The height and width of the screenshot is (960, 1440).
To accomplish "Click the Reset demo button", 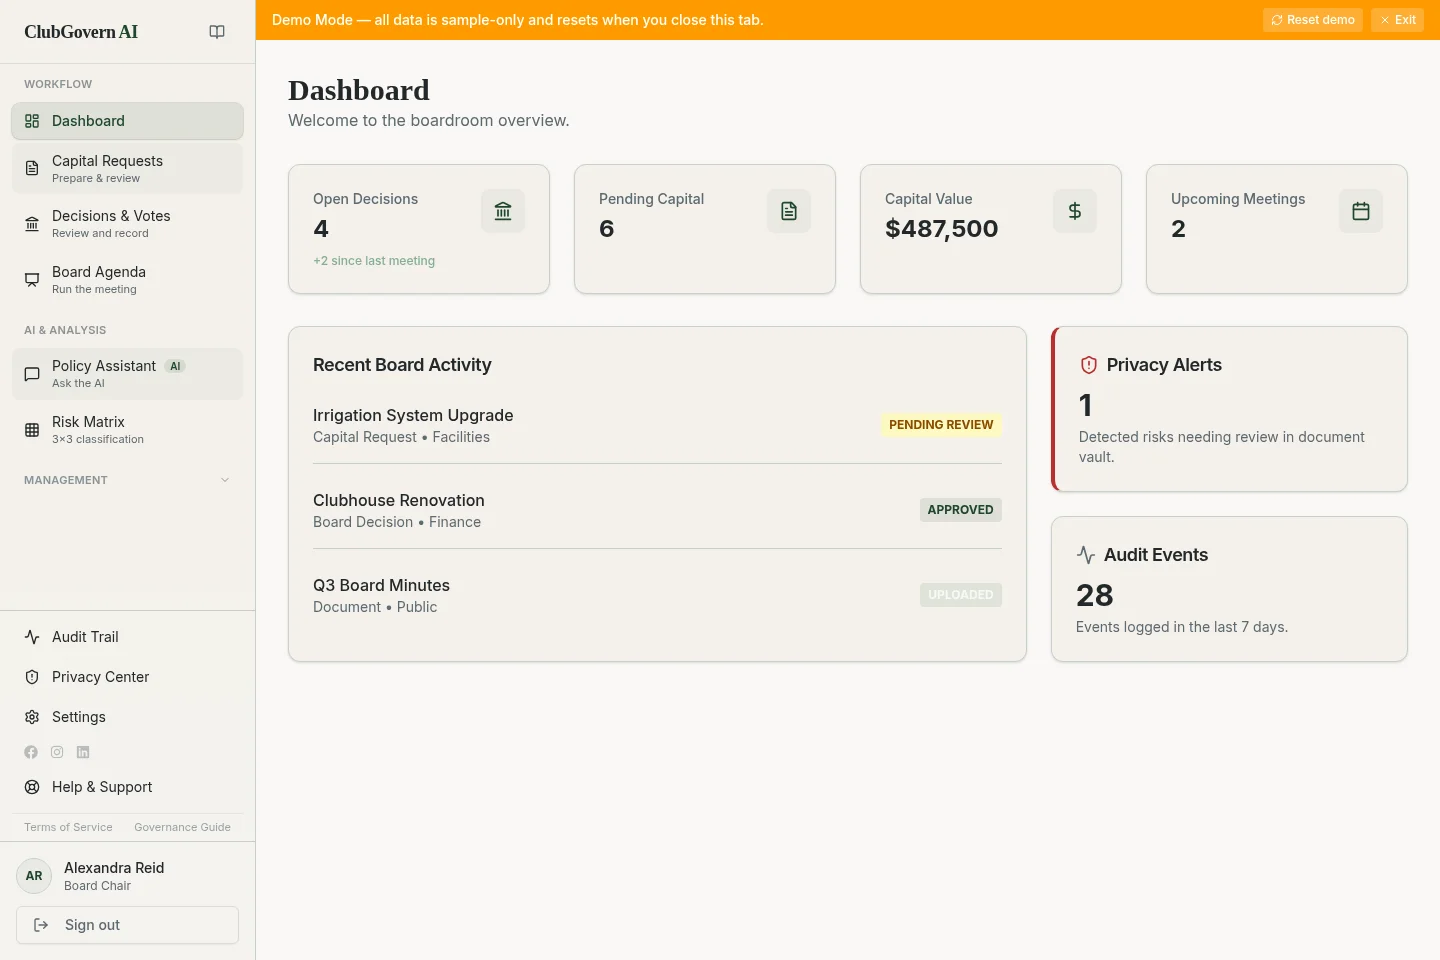I will click(x=1313, y=20).
